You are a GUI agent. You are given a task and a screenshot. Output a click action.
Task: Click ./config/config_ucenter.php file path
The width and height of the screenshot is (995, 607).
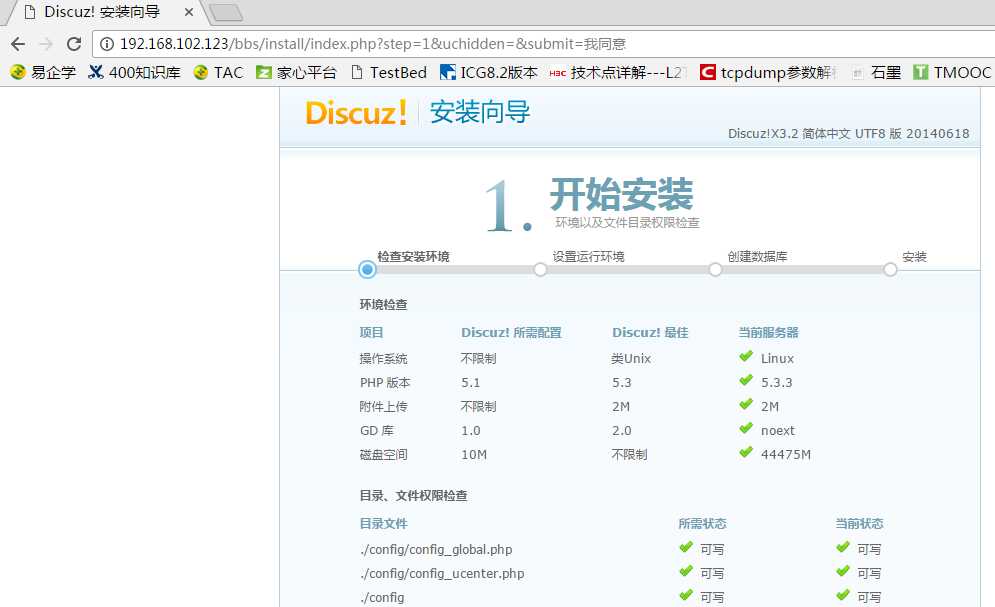coord(442,573)
